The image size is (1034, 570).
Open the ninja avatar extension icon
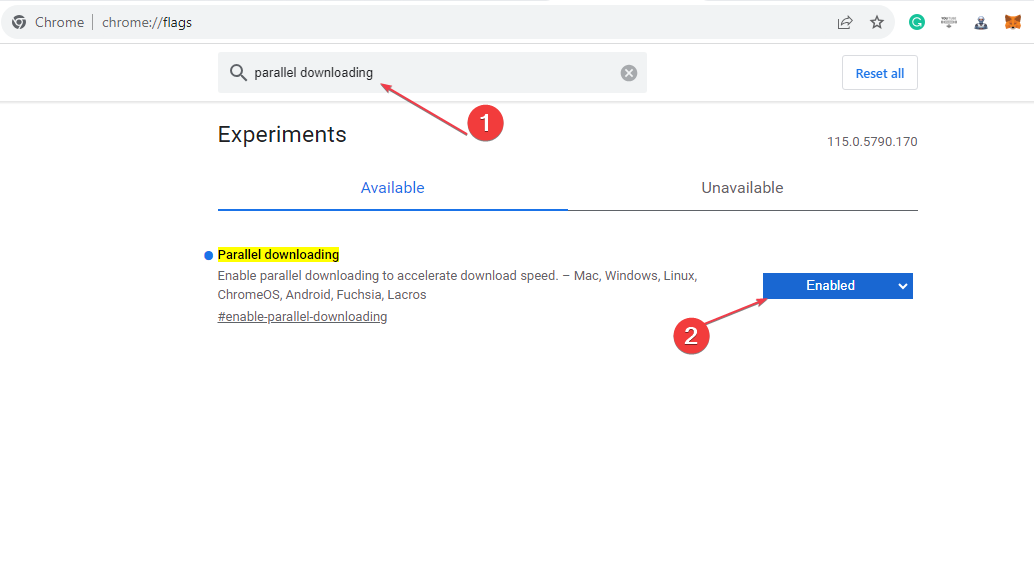pos(981,23)
